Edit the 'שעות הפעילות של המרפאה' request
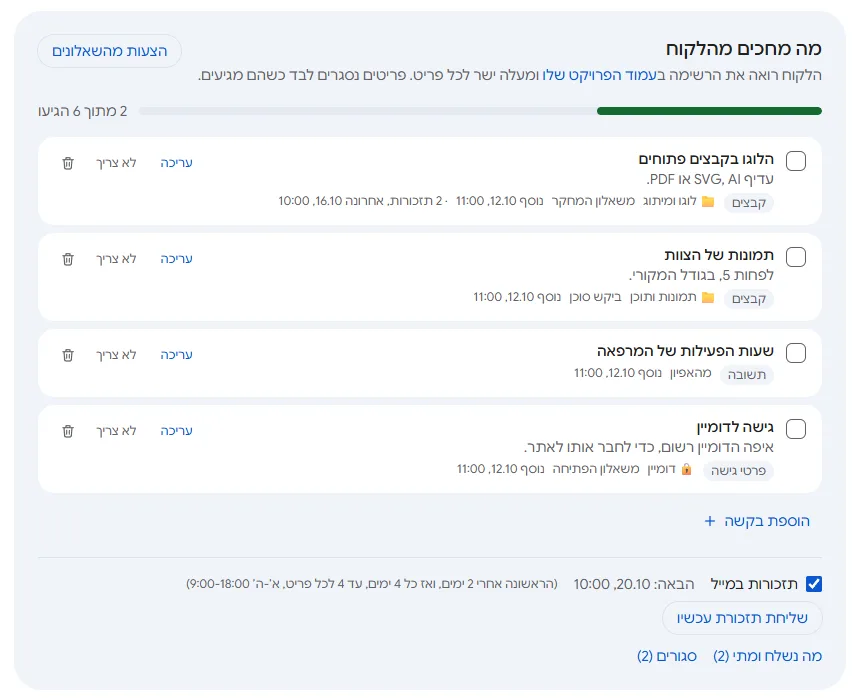The width and height of the screenshot is (860, 700). coord(177,355)
